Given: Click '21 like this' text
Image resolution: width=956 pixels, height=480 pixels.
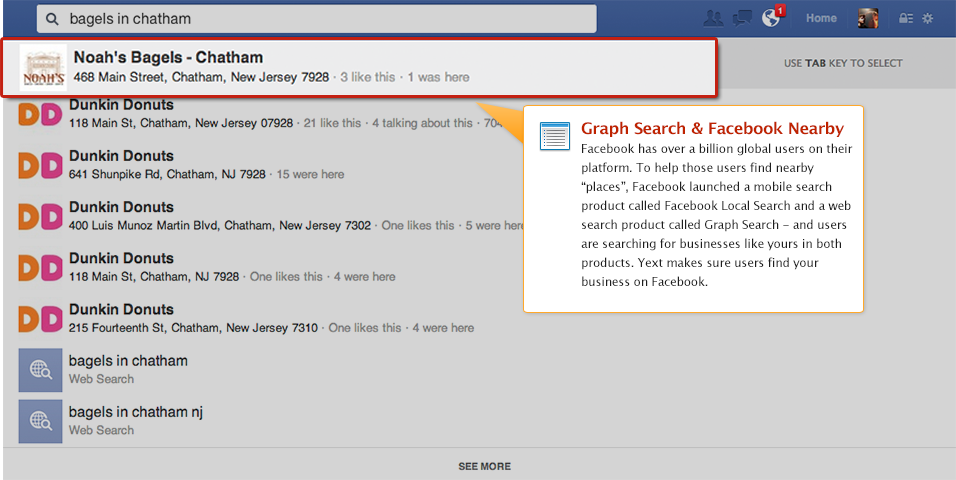Looking at the screenshot, I should click(x=332, y=123).
